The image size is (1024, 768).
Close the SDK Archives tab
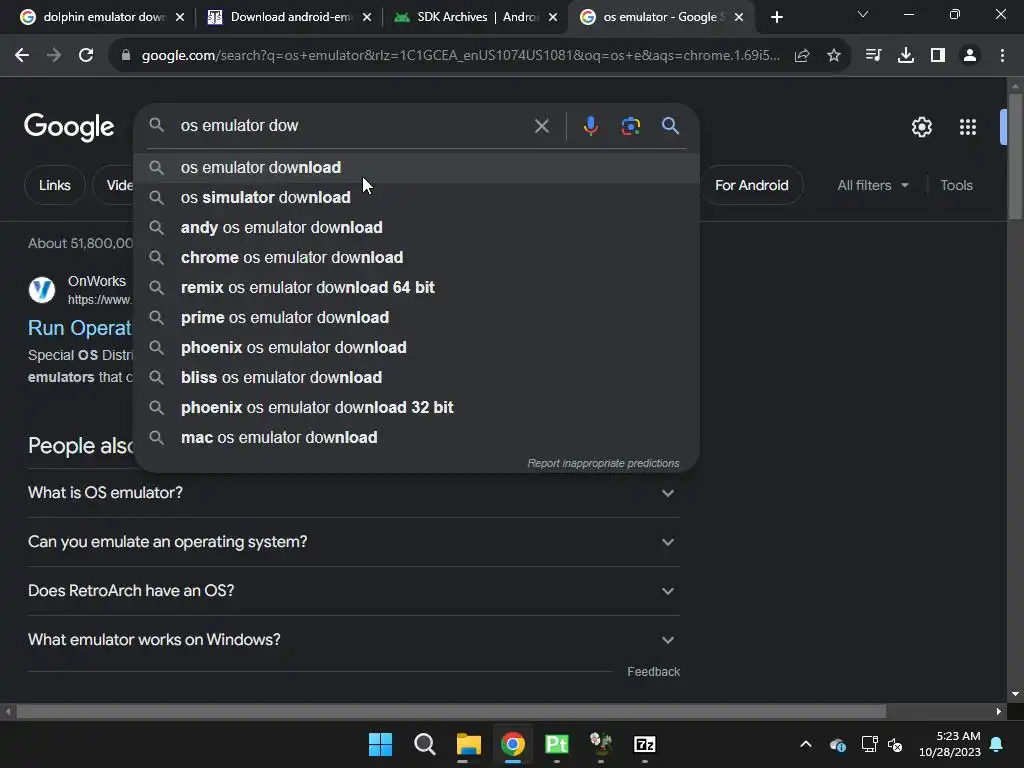point(553,18)
